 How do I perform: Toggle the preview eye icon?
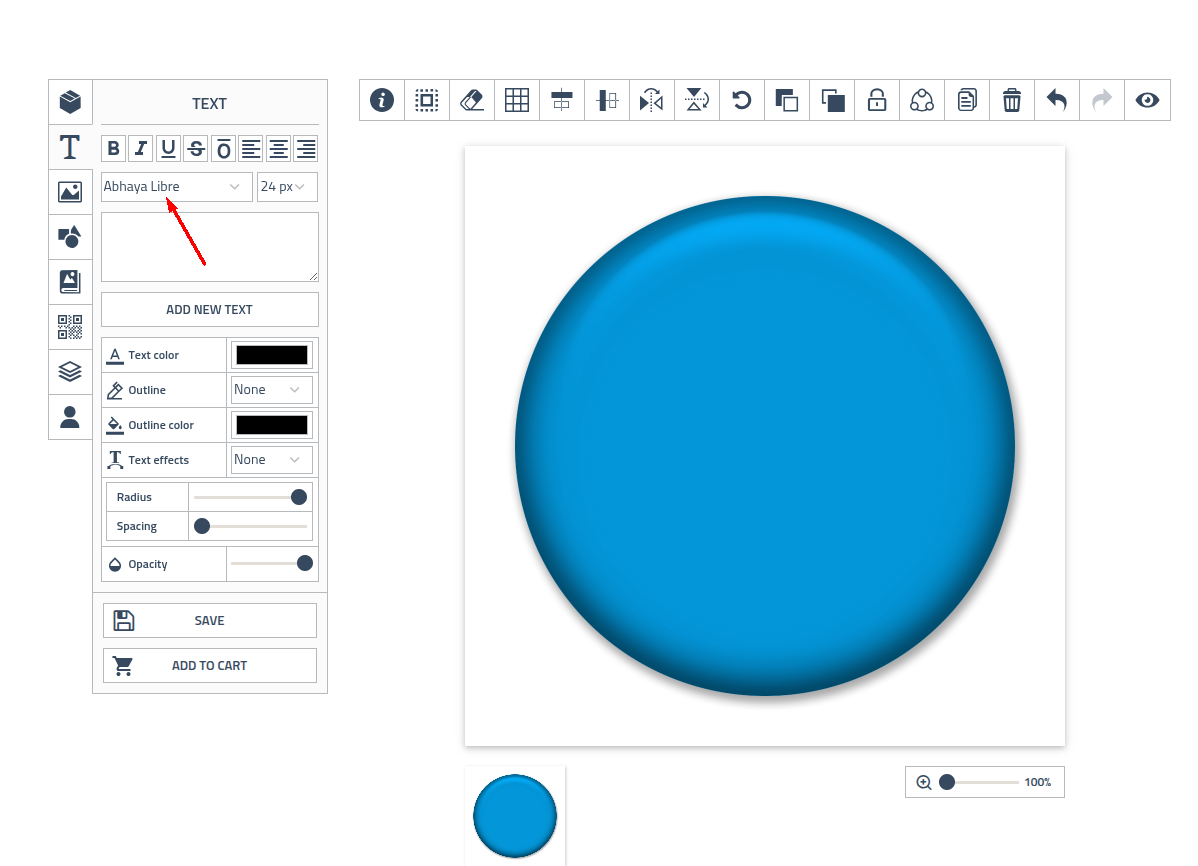point(1148,100)
